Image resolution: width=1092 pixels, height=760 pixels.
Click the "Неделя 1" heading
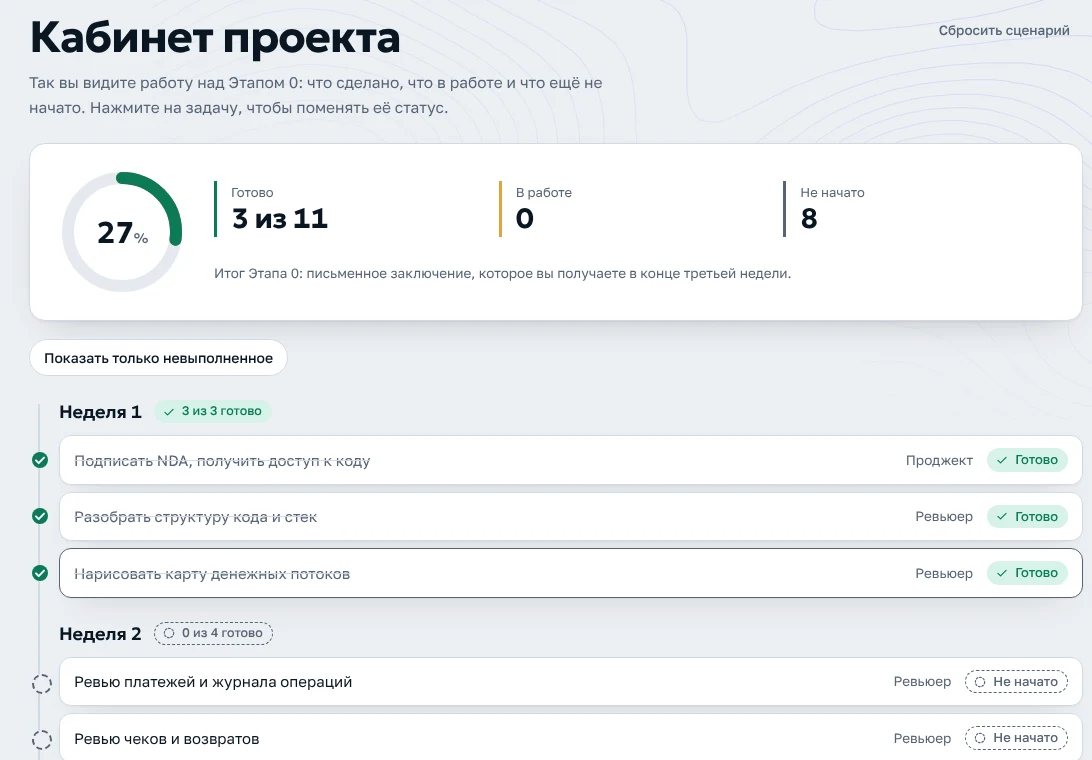click(x=100, y=412)
